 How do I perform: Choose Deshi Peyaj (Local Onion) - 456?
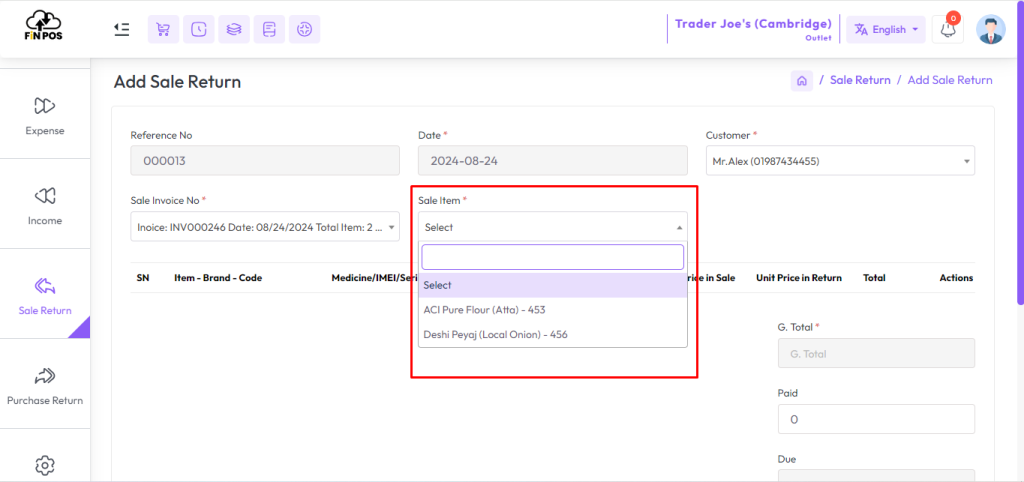coord(552,334)
